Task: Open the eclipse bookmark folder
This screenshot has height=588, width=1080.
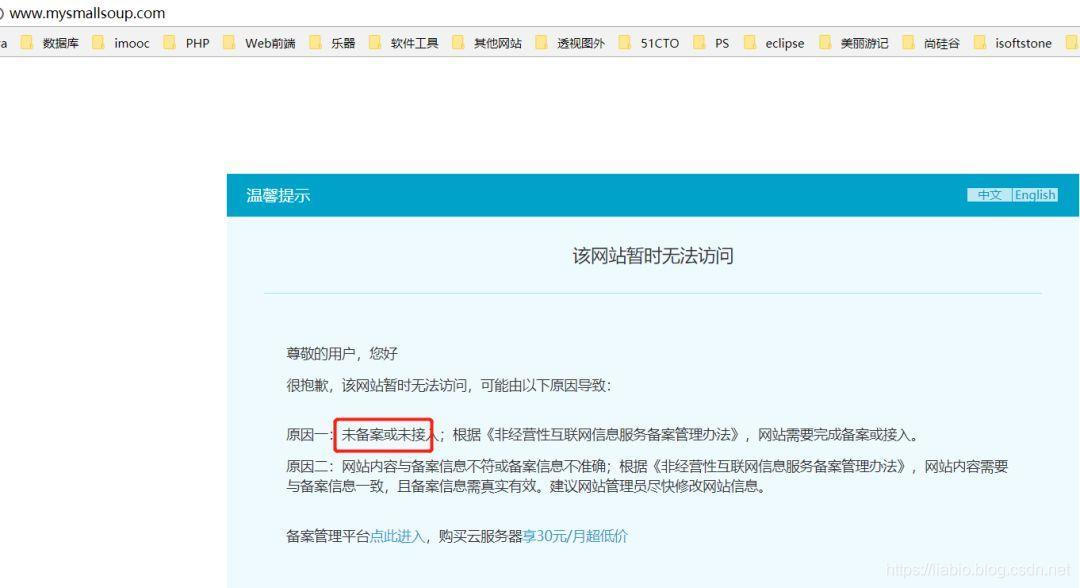Action: 774,43
